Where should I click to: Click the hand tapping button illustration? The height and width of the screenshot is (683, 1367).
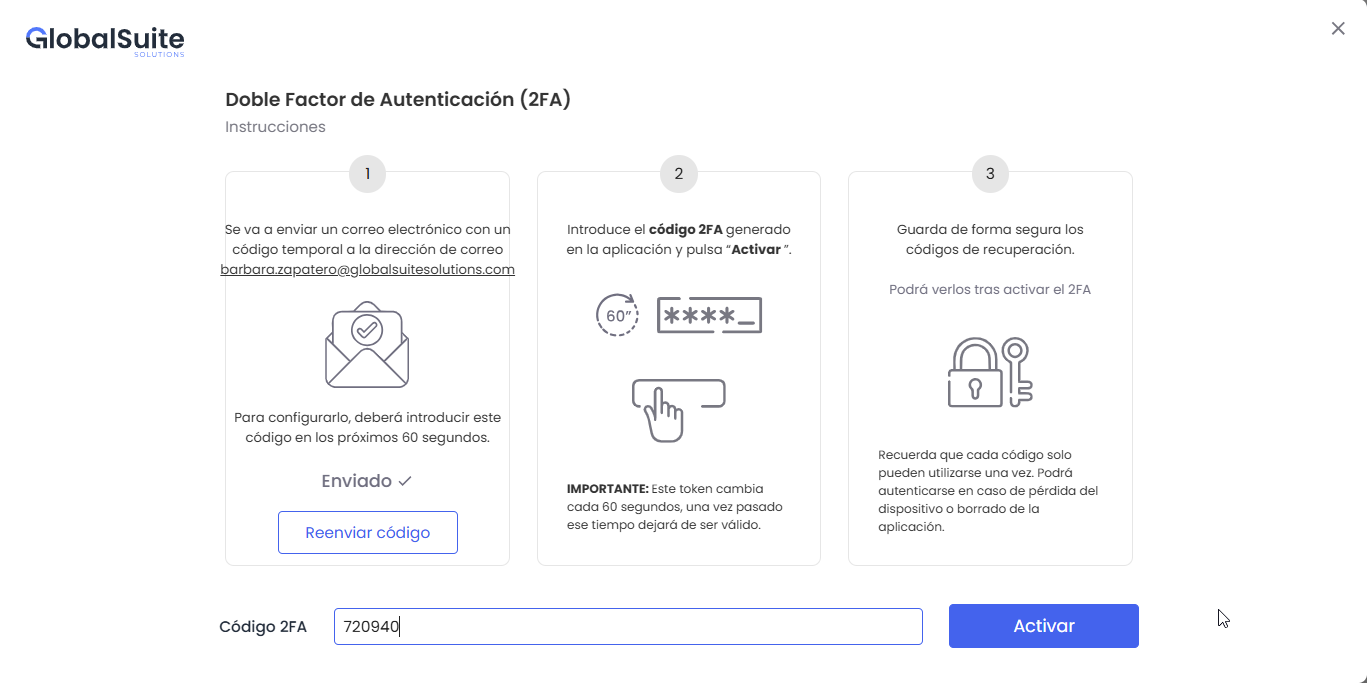[677, 408]
